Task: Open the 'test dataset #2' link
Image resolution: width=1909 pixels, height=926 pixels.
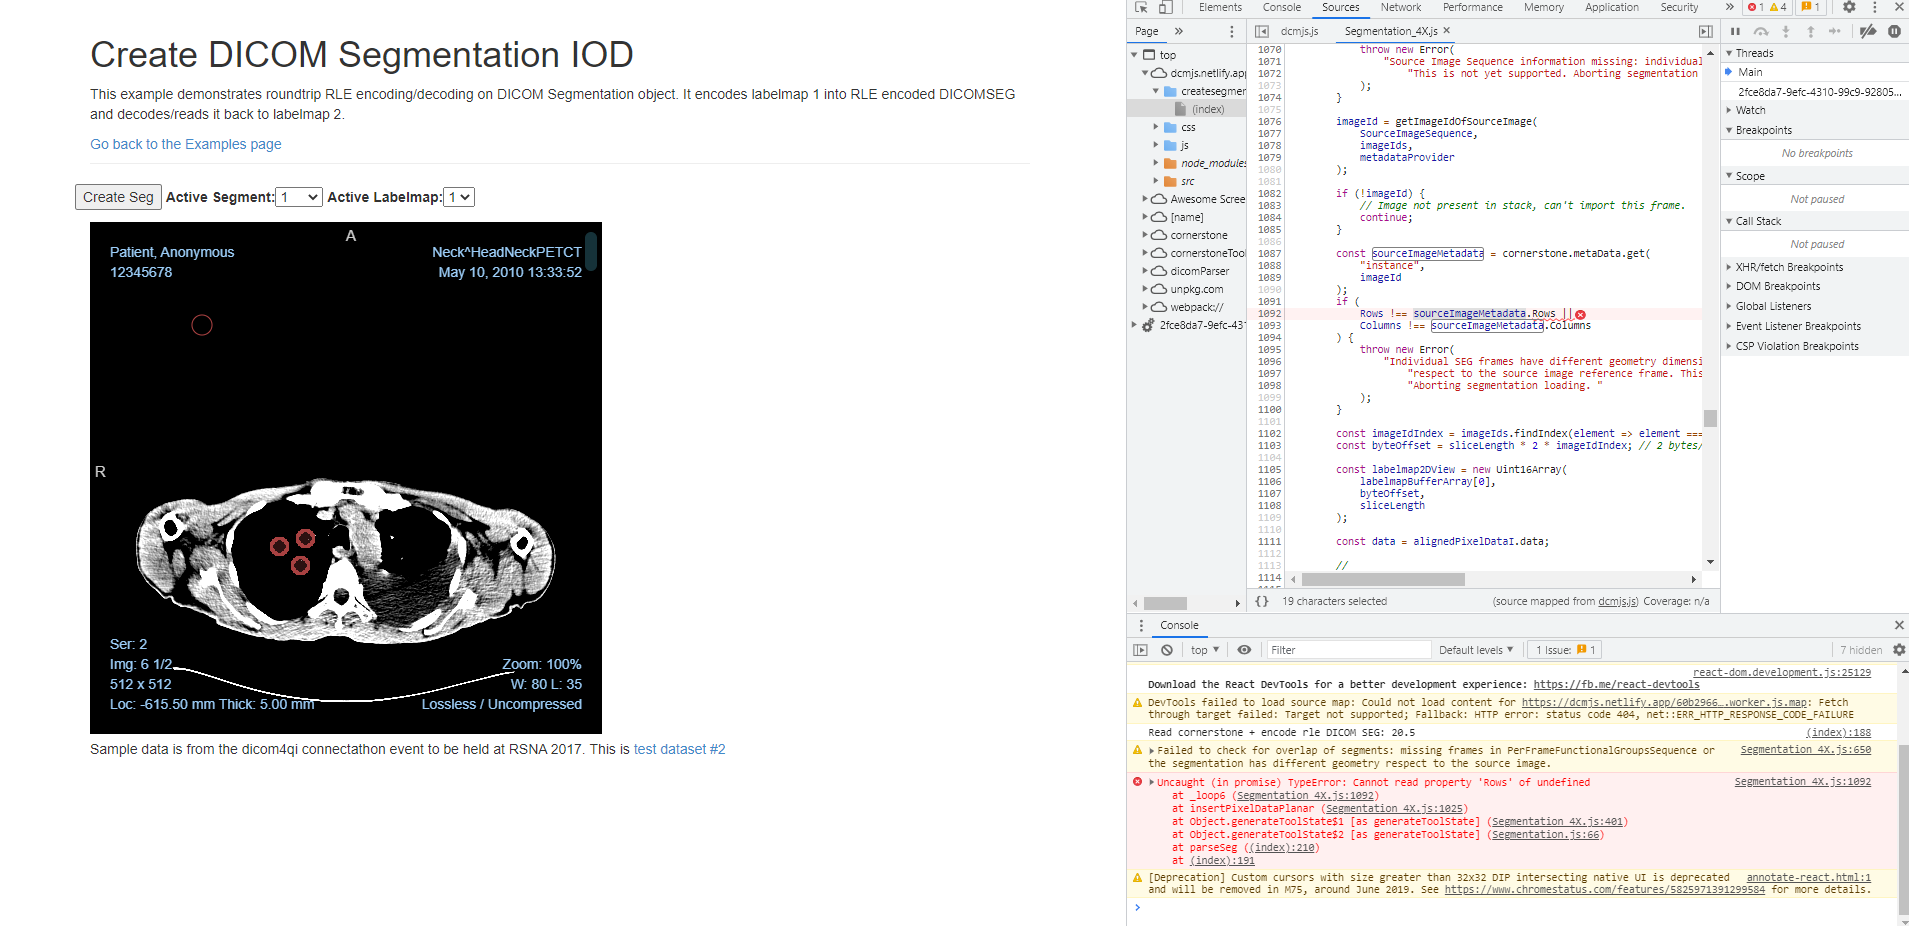Action: point(680,749)
